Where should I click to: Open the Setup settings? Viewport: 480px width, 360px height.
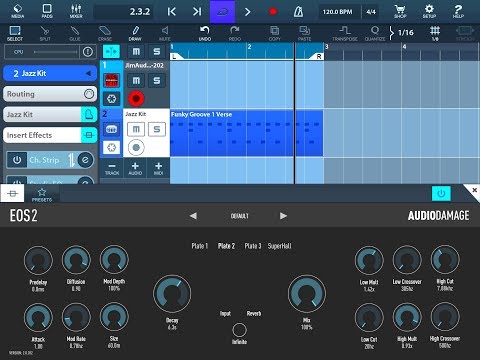pos(429,11)
